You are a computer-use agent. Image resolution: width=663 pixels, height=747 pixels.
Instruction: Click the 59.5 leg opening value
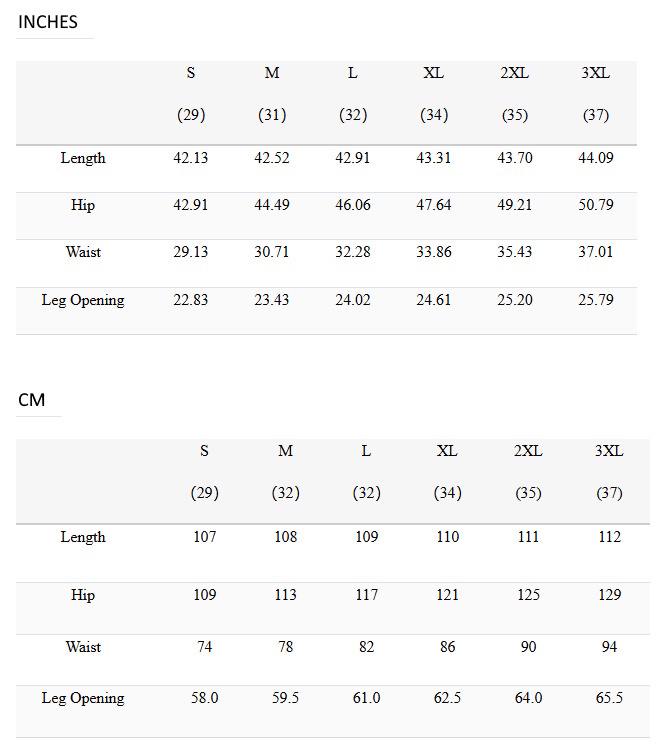pos(285,698)
